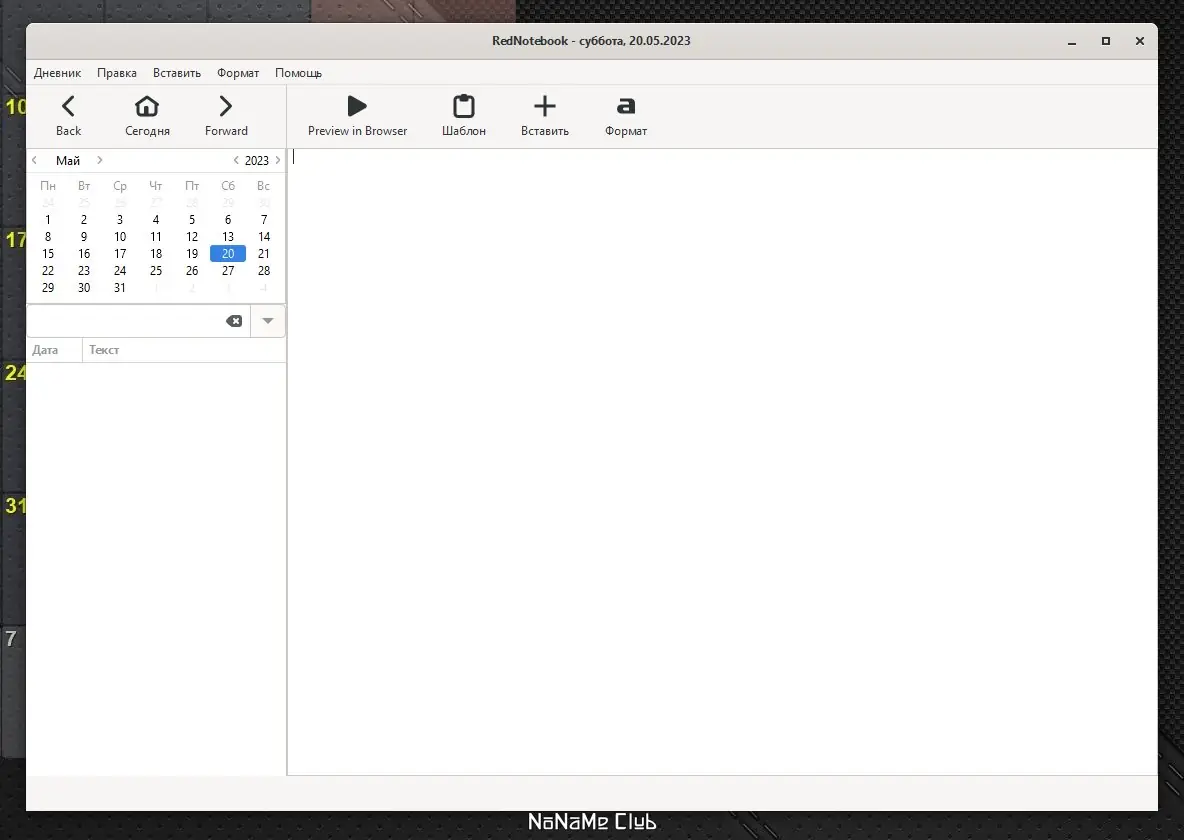Image resolution: width=1184 pixels, height=840 pixels.
Task: Open the Дневник menu
Action: [57, 73]
